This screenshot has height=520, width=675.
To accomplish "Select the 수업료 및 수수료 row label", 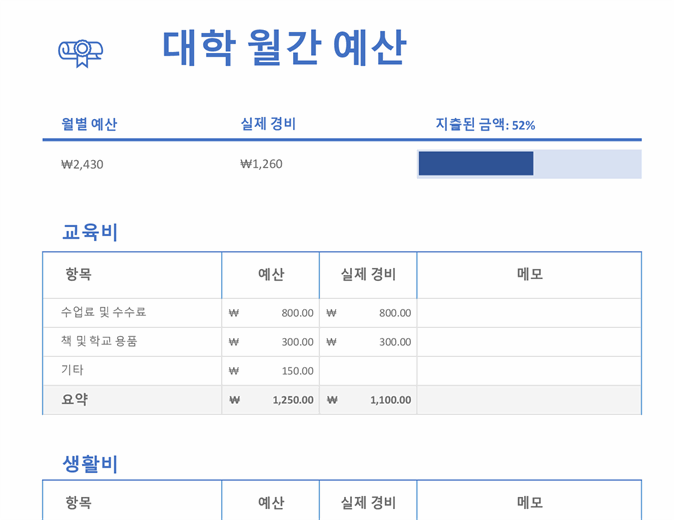I will (x=103, y=312).
